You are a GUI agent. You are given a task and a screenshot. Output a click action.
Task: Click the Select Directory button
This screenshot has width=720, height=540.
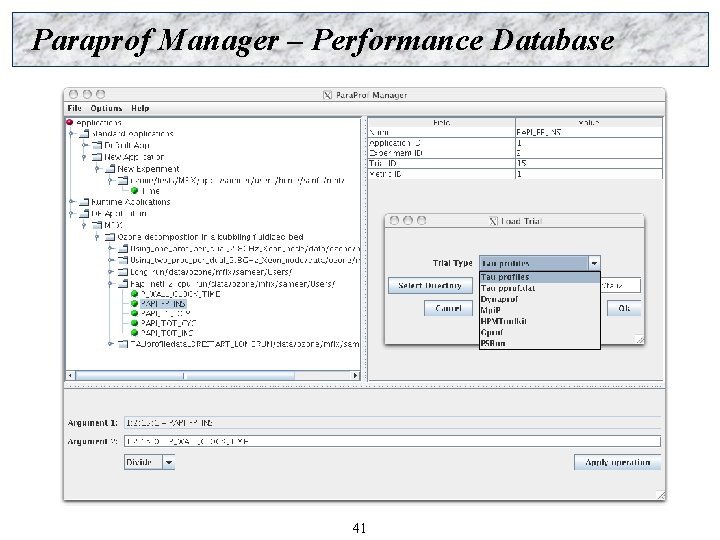(x=430, y=286)
